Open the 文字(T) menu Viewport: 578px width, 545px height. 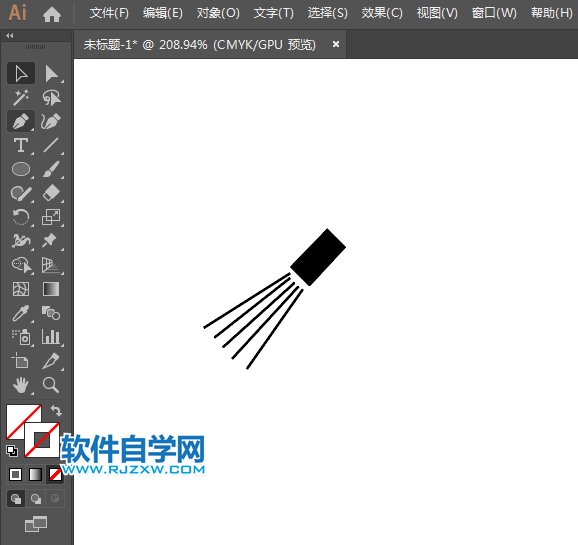pos(274,13)
